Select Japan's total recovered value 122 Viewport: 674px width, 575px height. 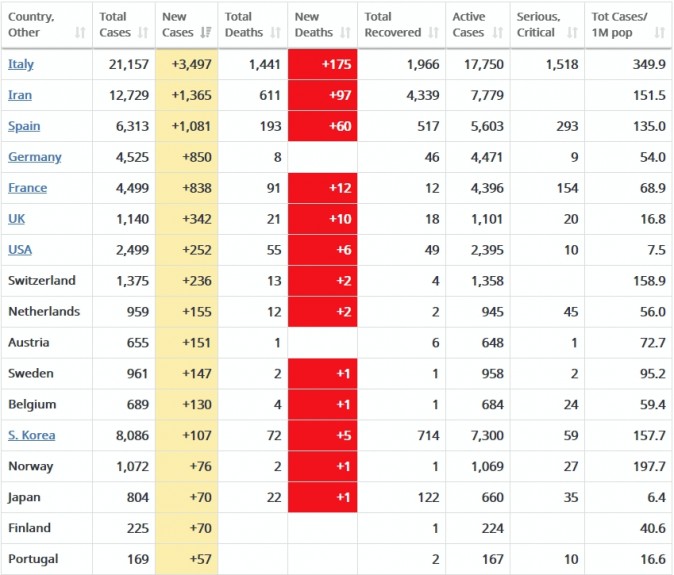click(x=429, y=498)
